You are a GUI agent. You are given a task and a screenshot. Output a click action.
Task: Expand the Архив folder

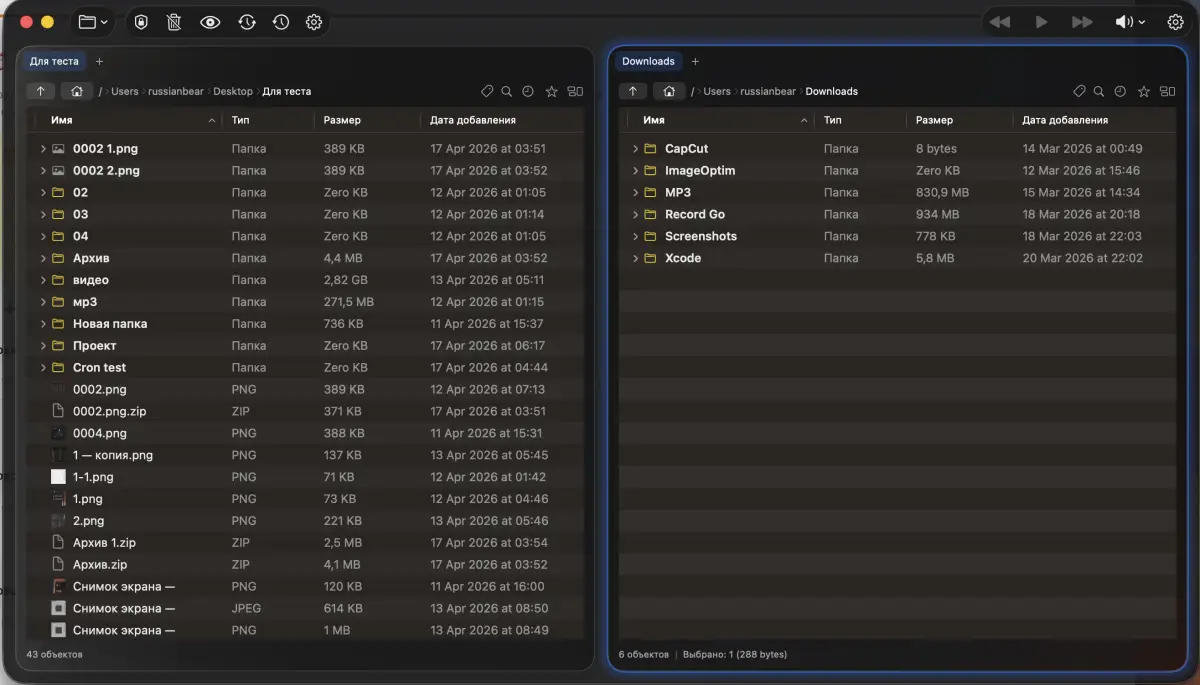point(43,258)
